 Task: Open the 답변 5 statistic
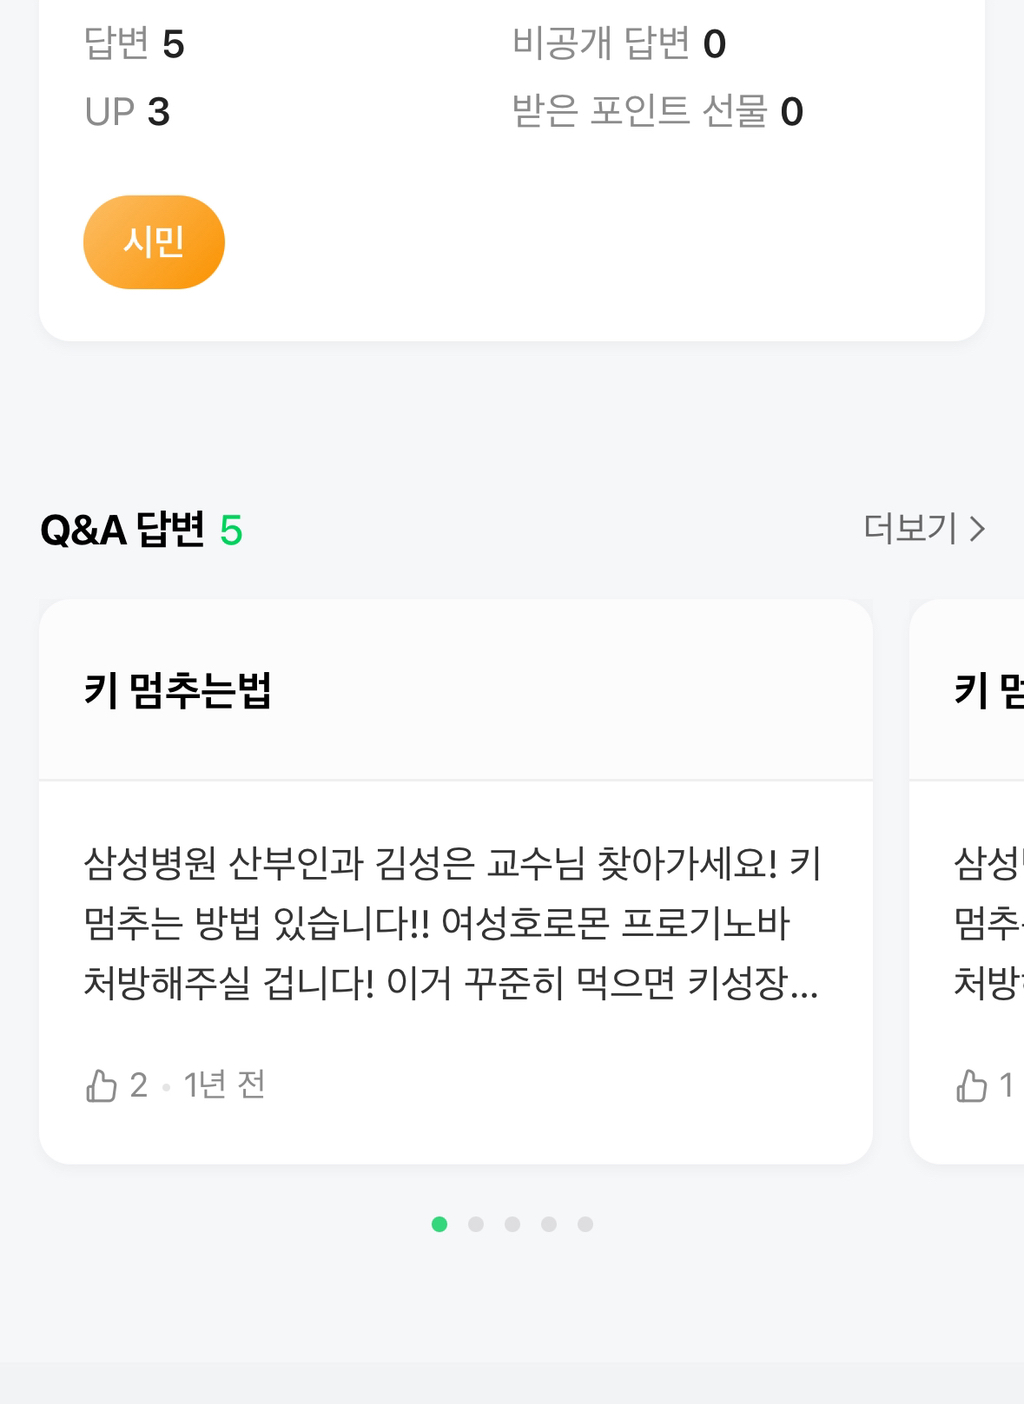point(134,44)
